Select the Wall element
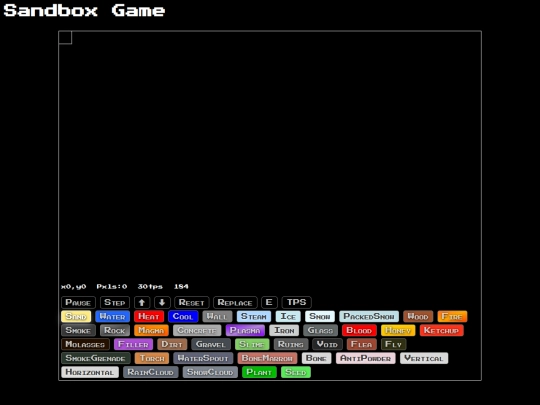Screen dimensions: 540x405 click(217, 316)
